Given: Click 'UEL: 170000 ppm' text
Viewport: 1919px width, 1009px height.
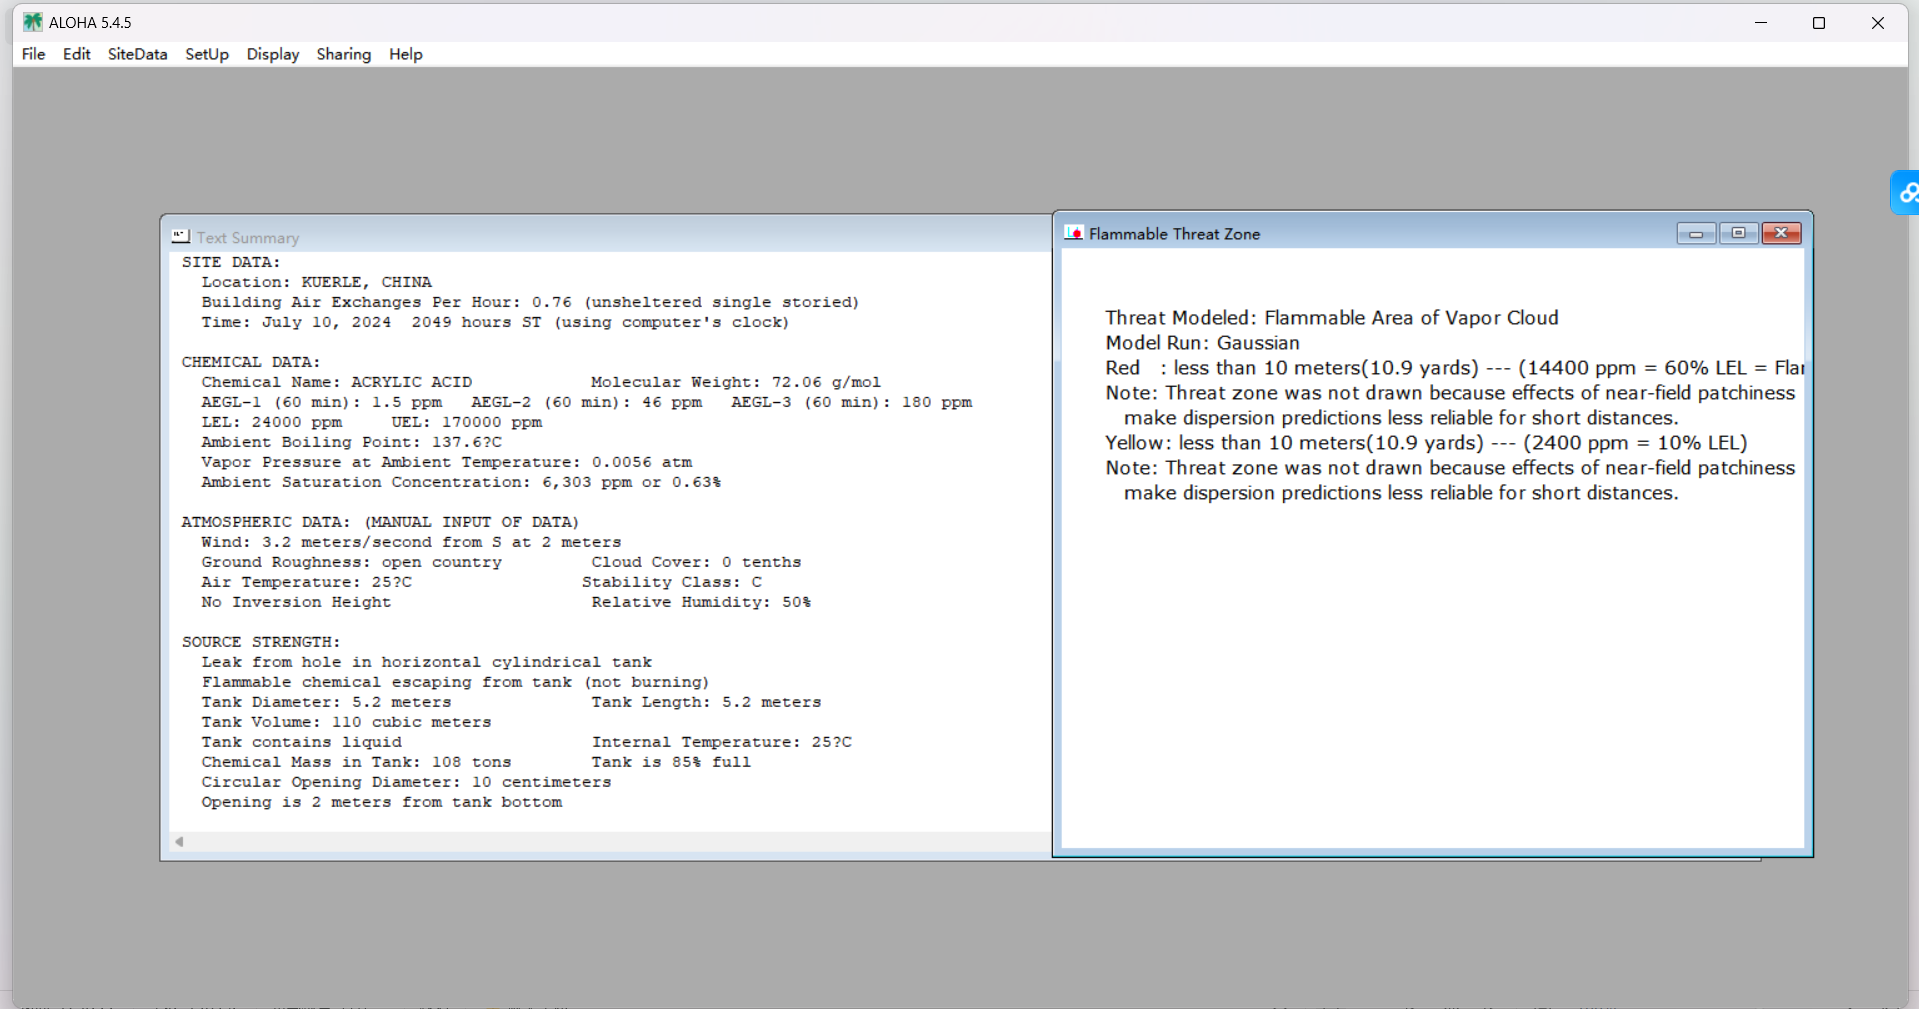Looking at the screenshot, I should pyautogui.click(x=466, y=422).
